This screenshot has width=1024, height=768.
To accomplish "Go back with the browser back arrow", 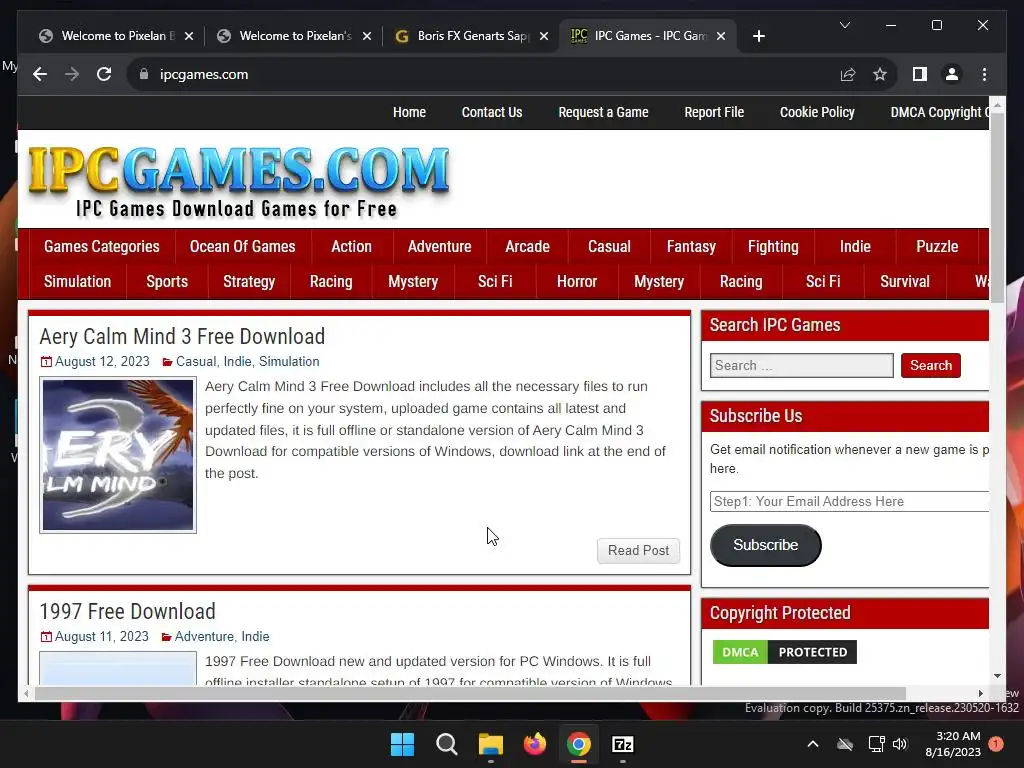I will 40,74.
